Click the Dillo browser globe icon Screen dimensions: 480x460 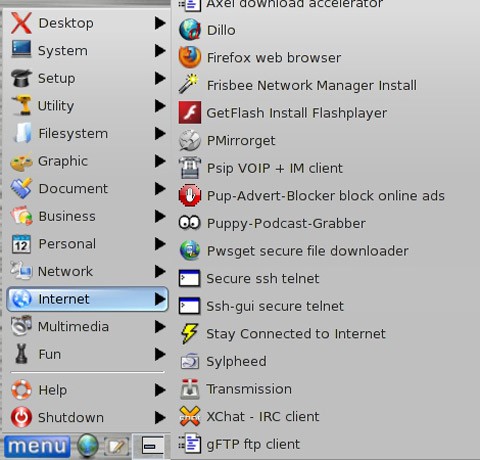tap(190, 30)
